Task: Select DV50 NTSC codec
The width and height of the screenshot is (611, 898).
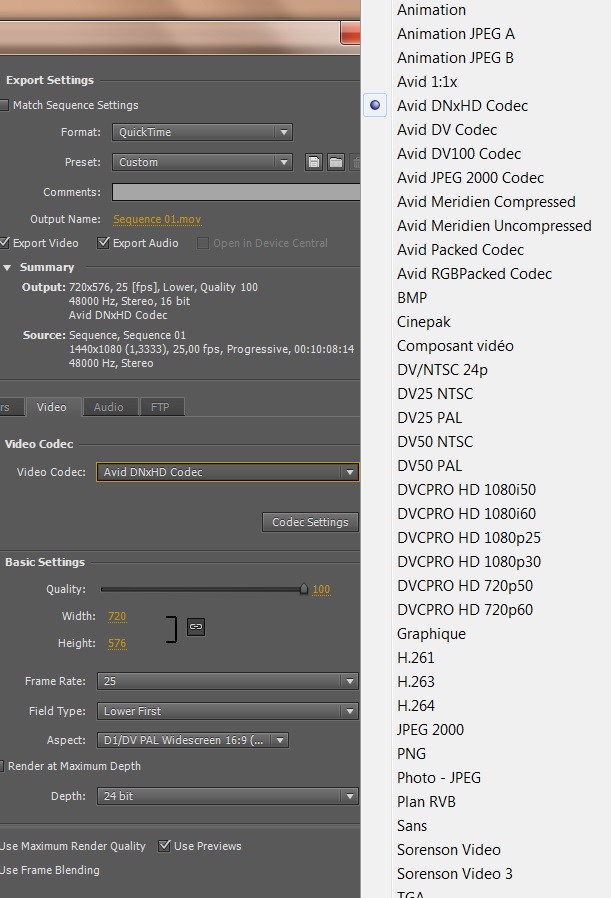Action: click(435, 442)
